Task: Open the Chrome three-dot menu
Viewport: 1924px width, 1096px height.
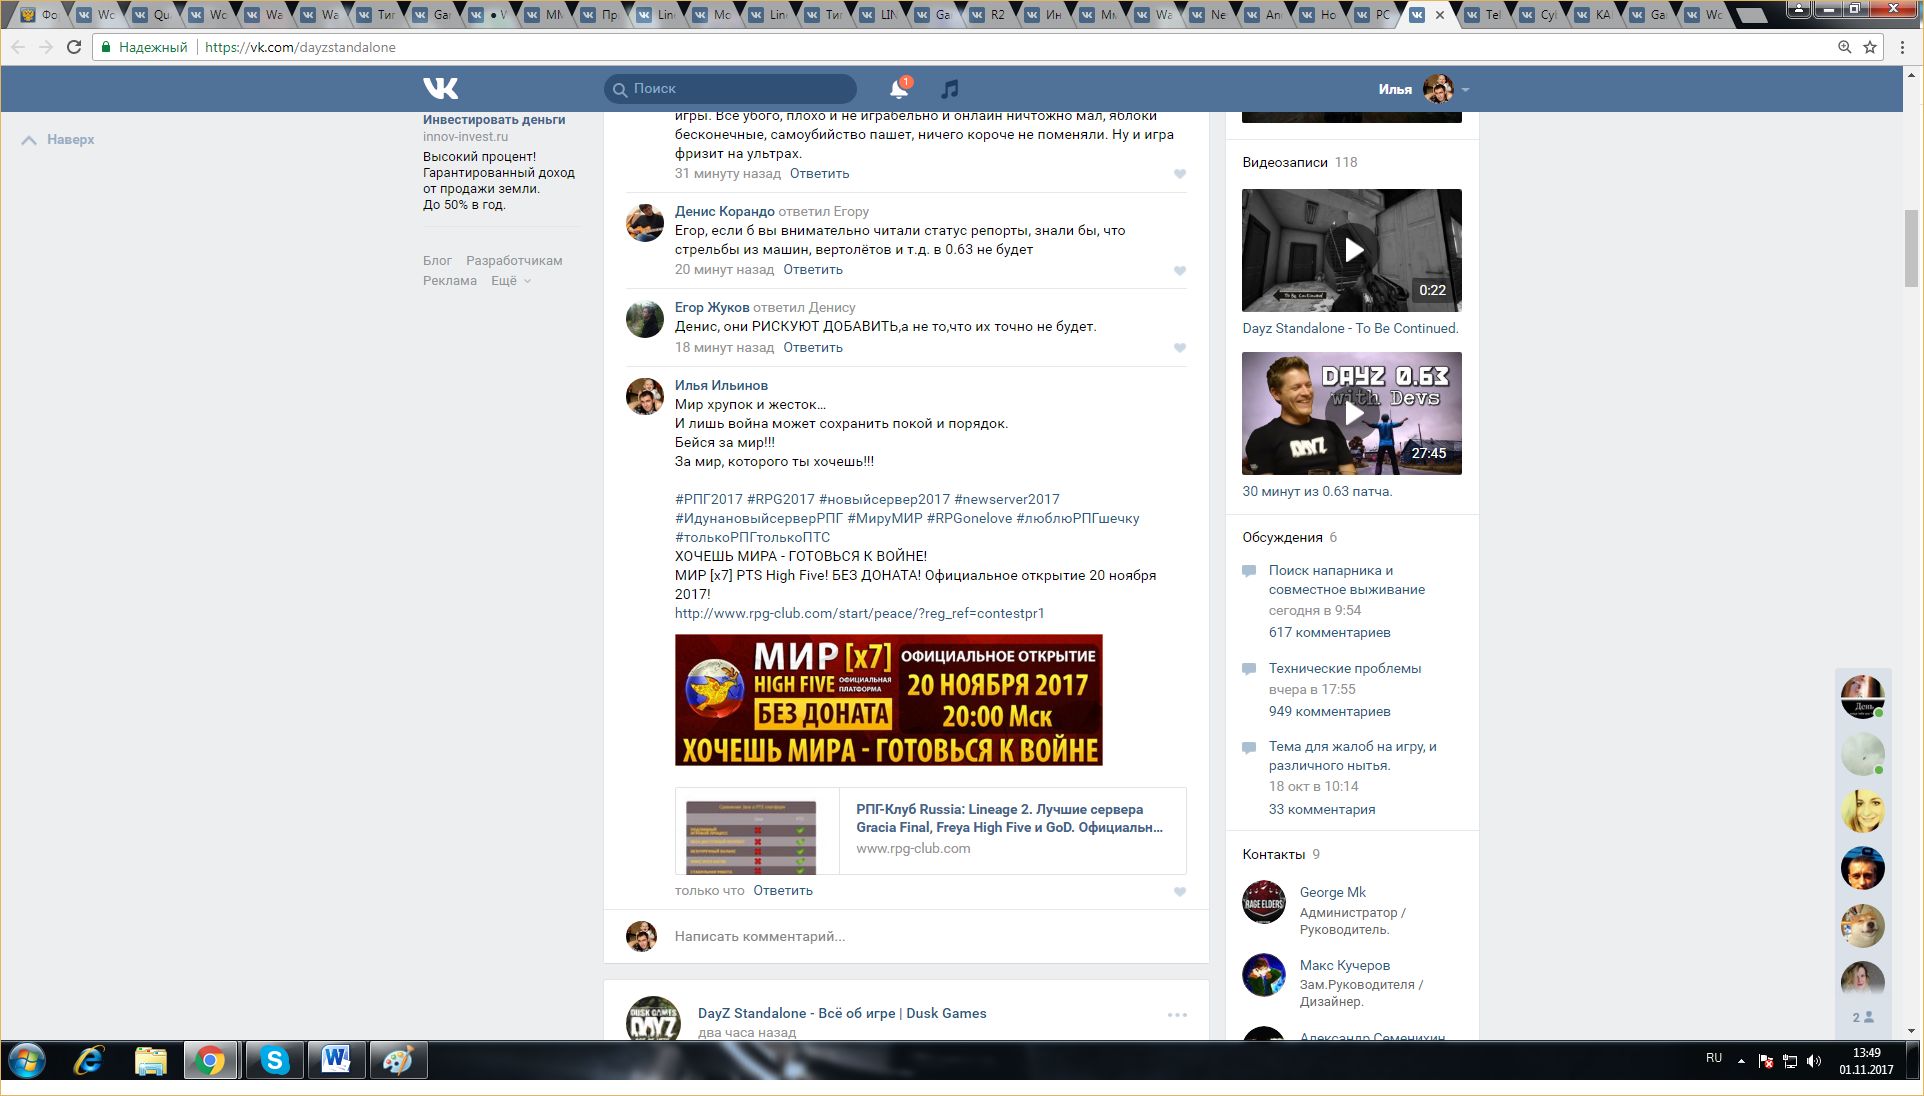Action: tap(1902, 47)
